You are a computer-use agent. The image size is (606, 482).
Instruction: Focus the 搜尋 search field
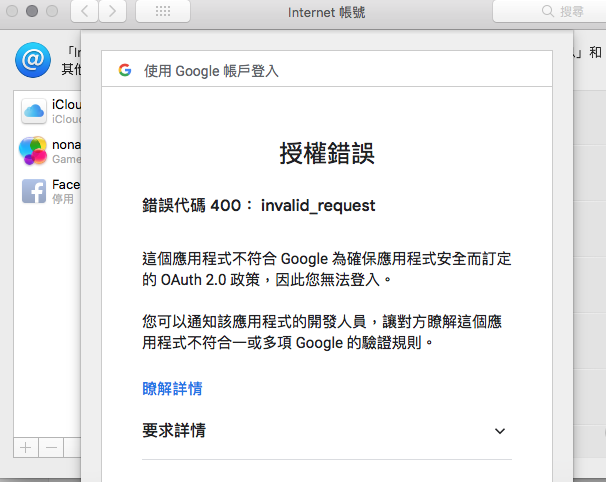pyautogui.click(x=551, y=12)
